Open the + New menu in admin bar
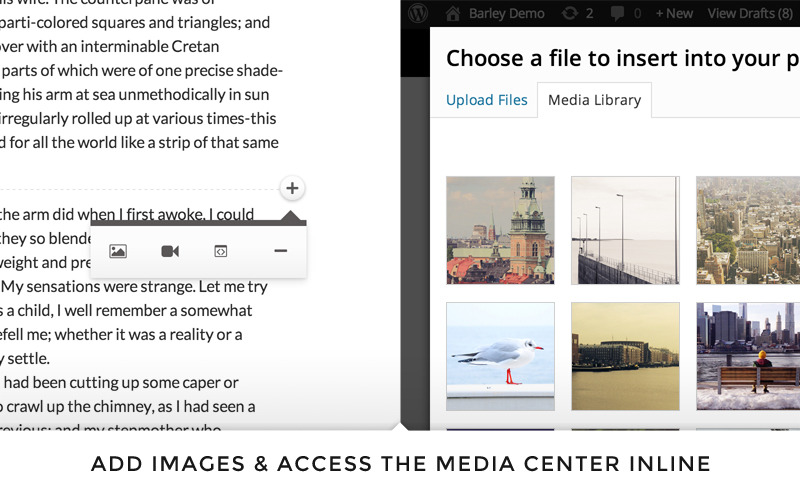Viewport: 800px width, 500px height. coord(674,13)
